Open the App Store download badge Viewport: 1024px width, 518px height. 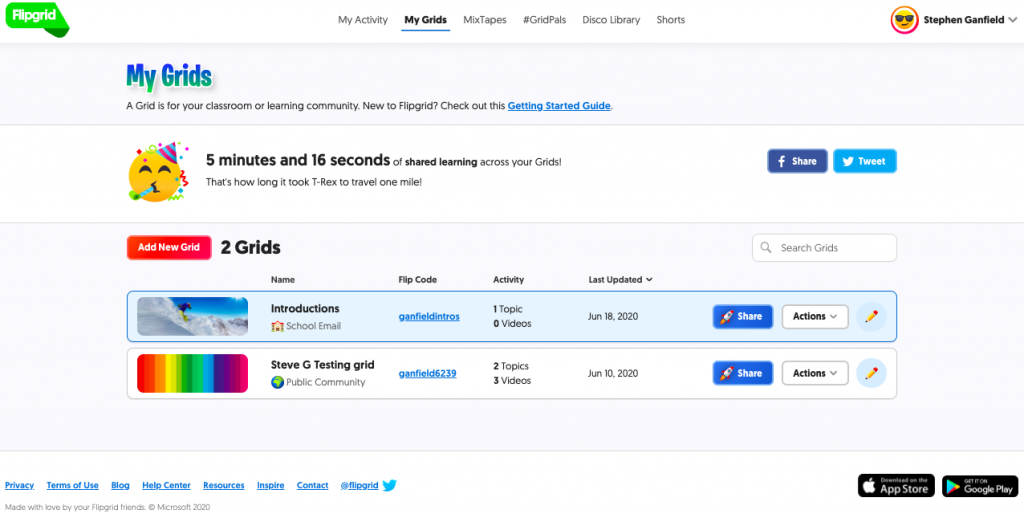(x=896, y=485)
